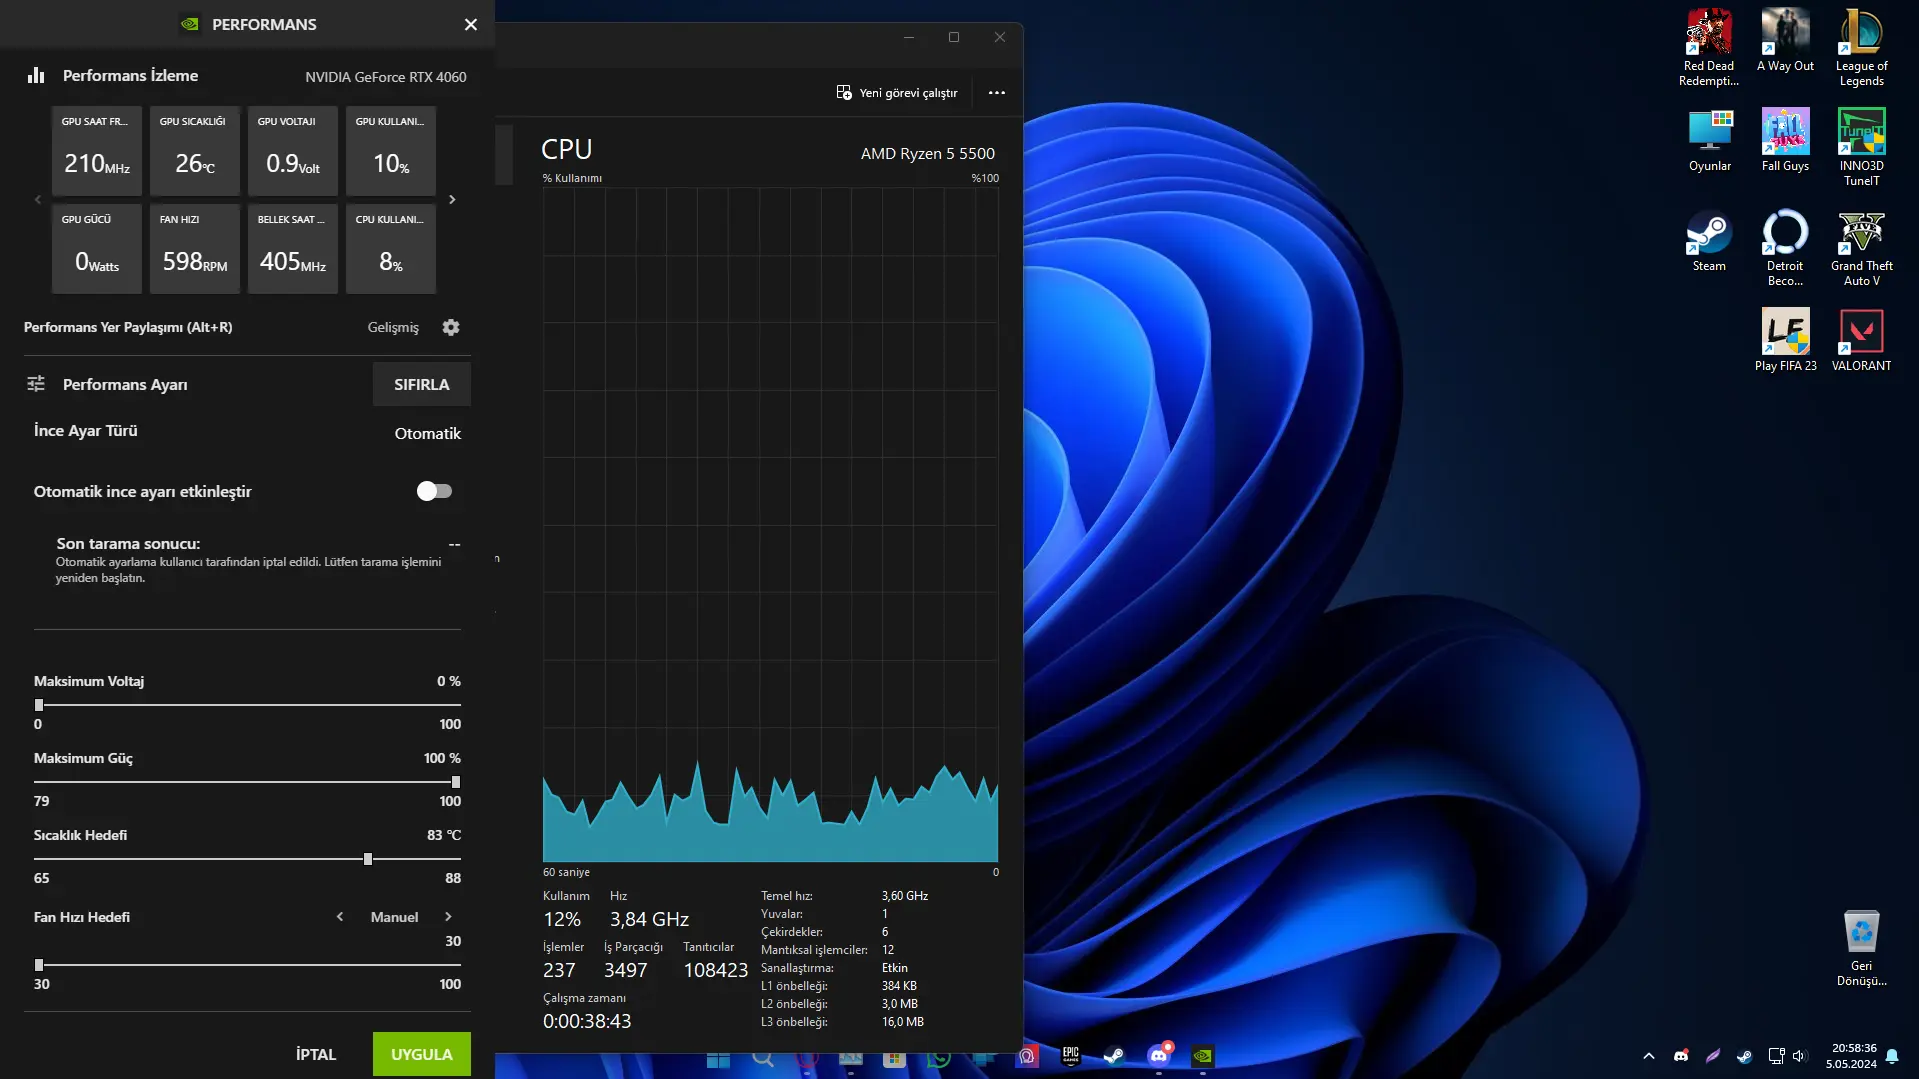The image size is (1919, 1079).
Task: Select the Steam desktop shortcut
Action: (x=1709, y=240)
